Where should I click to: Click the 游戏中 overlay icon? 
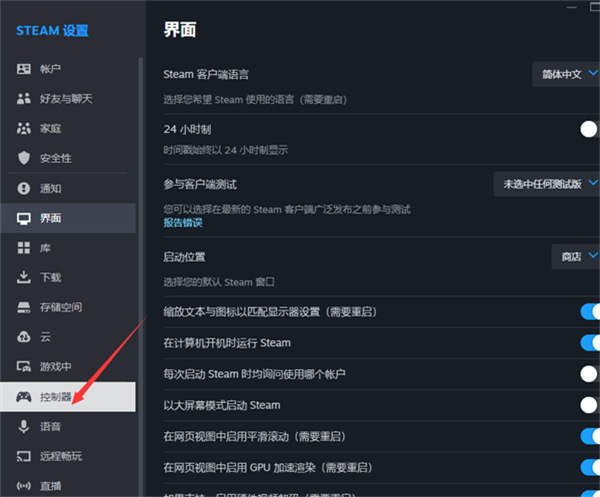pyautogui.click(x=24, y=367)
